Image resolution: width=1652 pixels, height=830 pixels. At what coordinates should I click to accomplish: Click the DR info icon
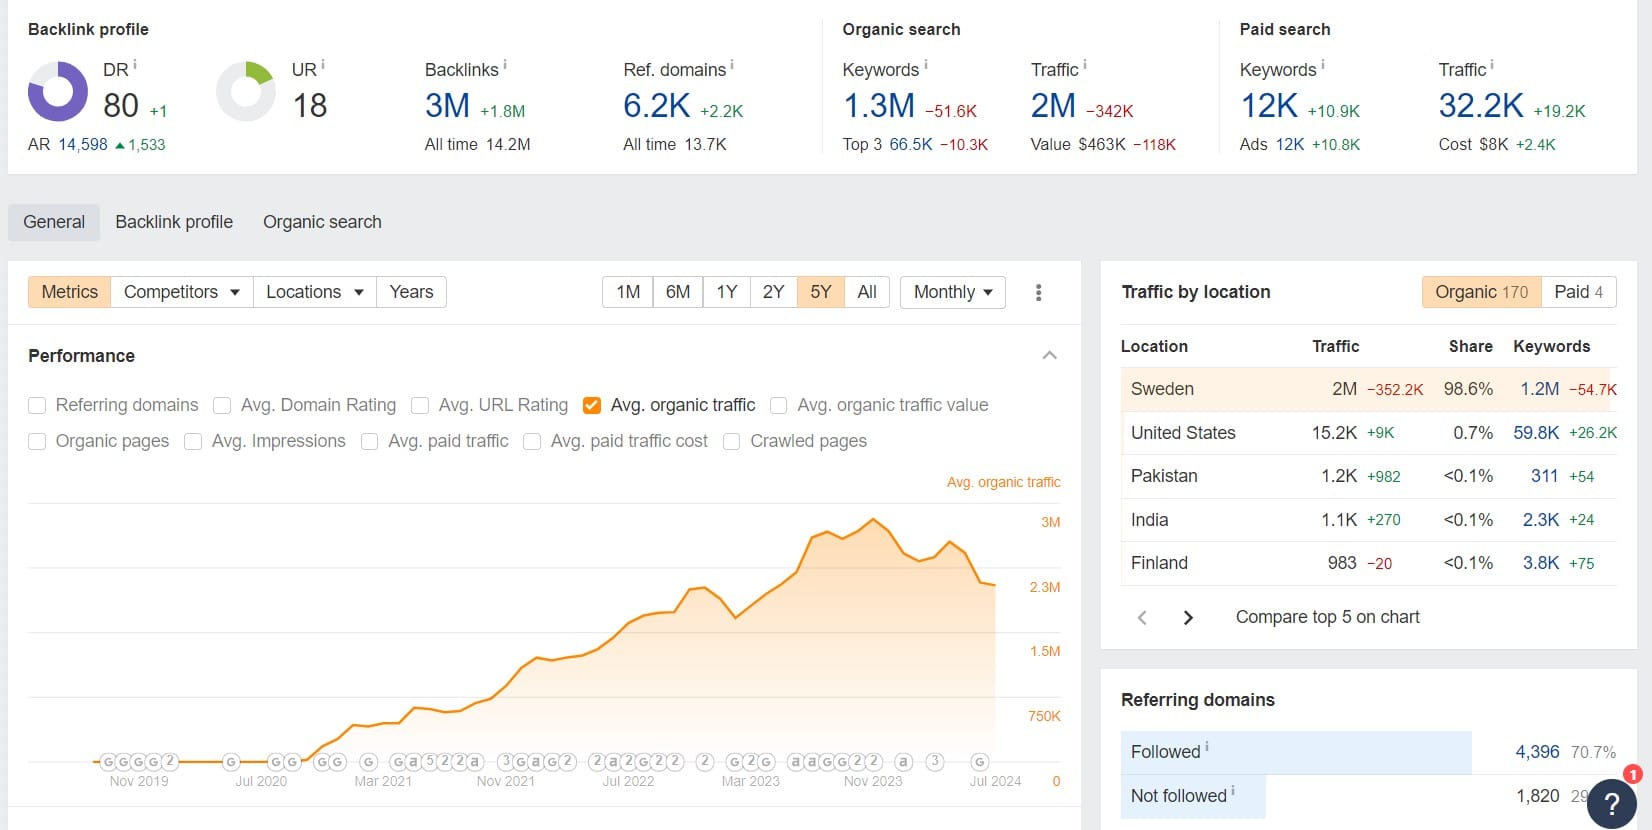click(x=135, y=65)
